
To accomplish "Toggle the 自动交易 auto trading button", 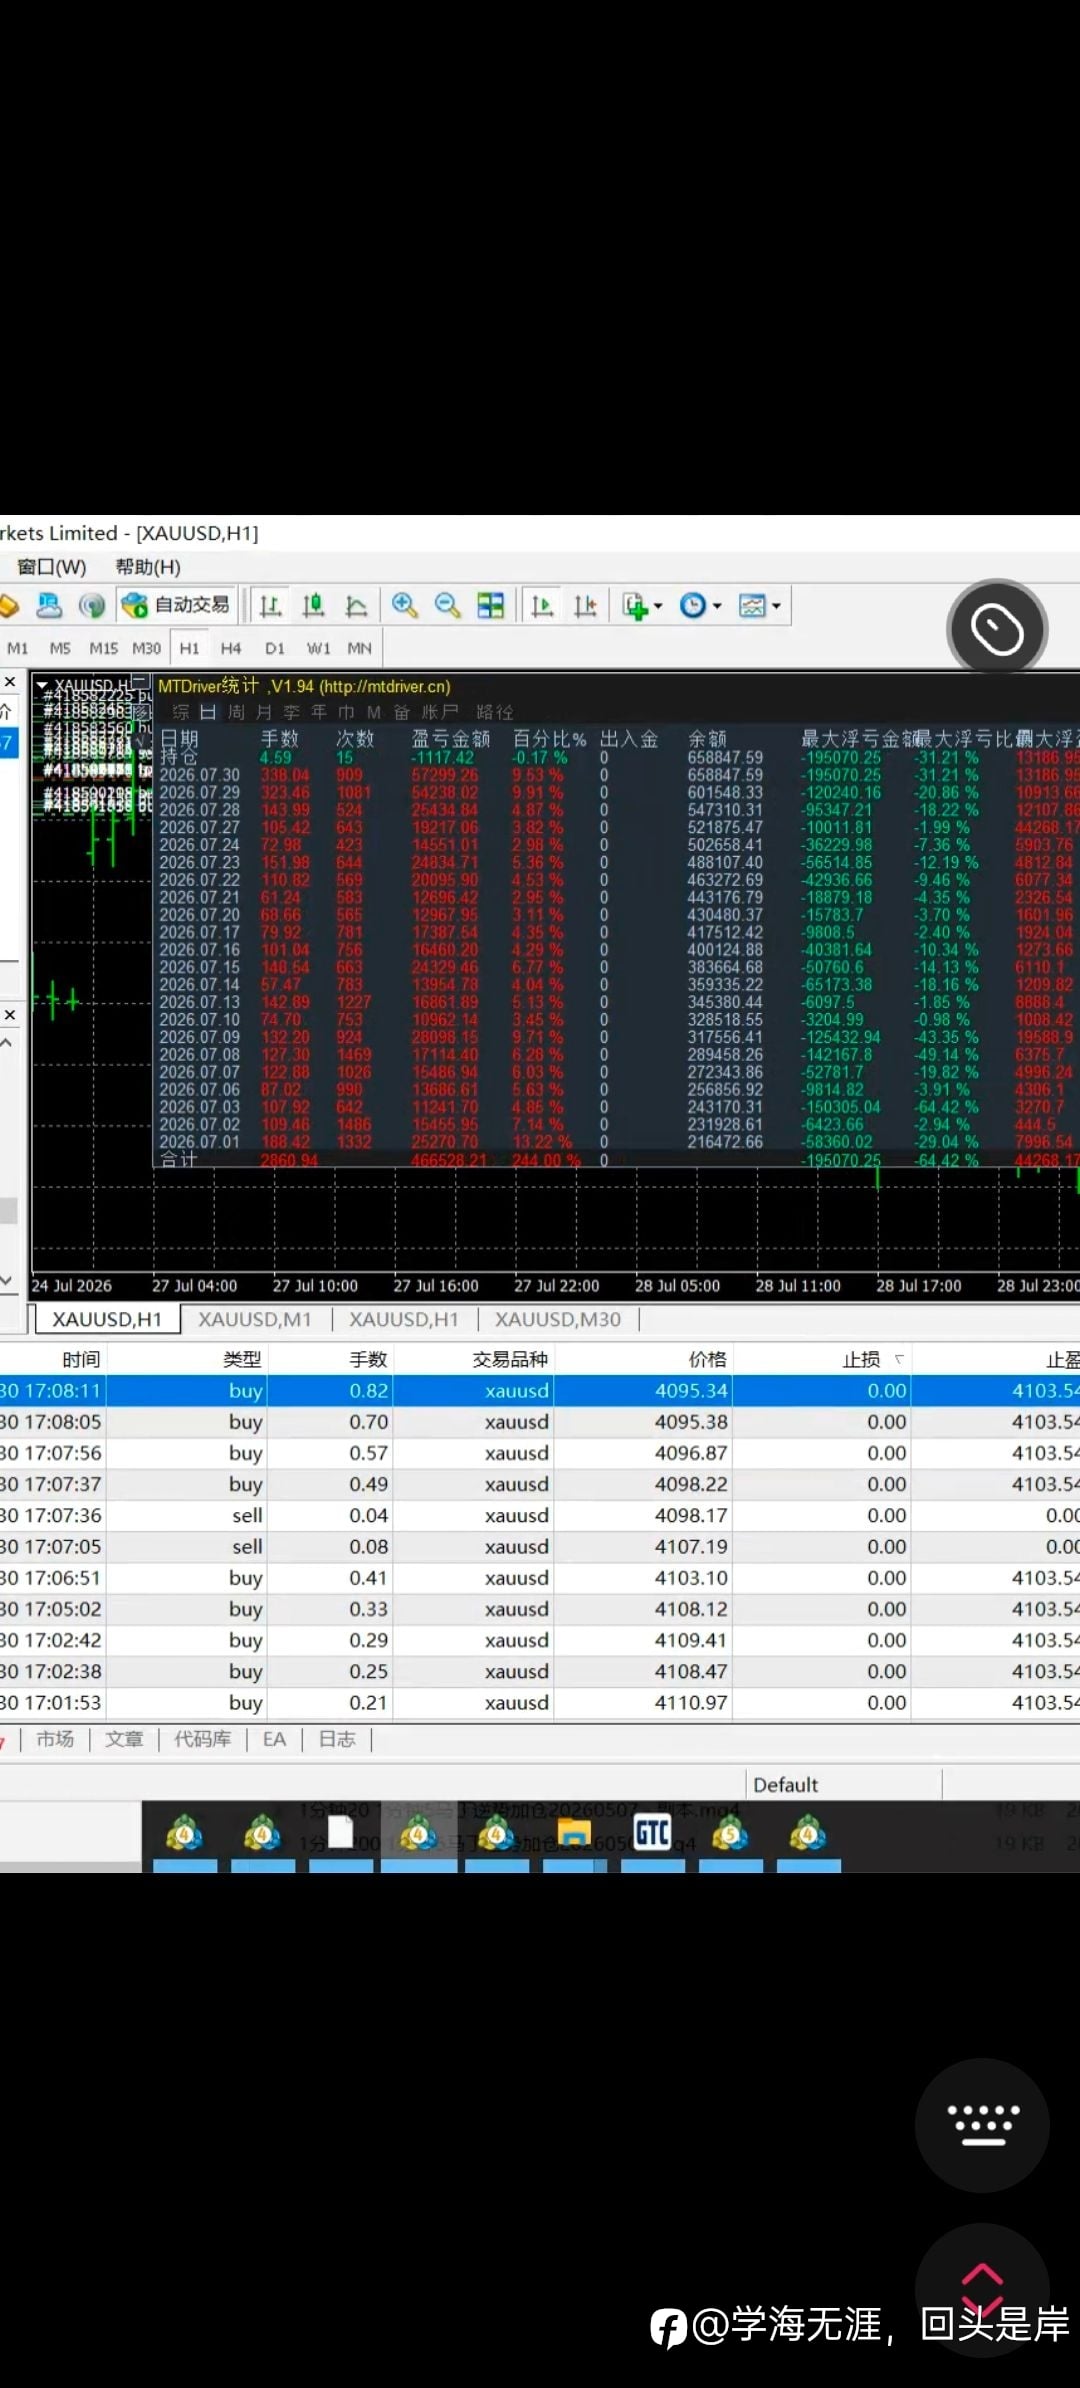I will (x=177, y=605).
